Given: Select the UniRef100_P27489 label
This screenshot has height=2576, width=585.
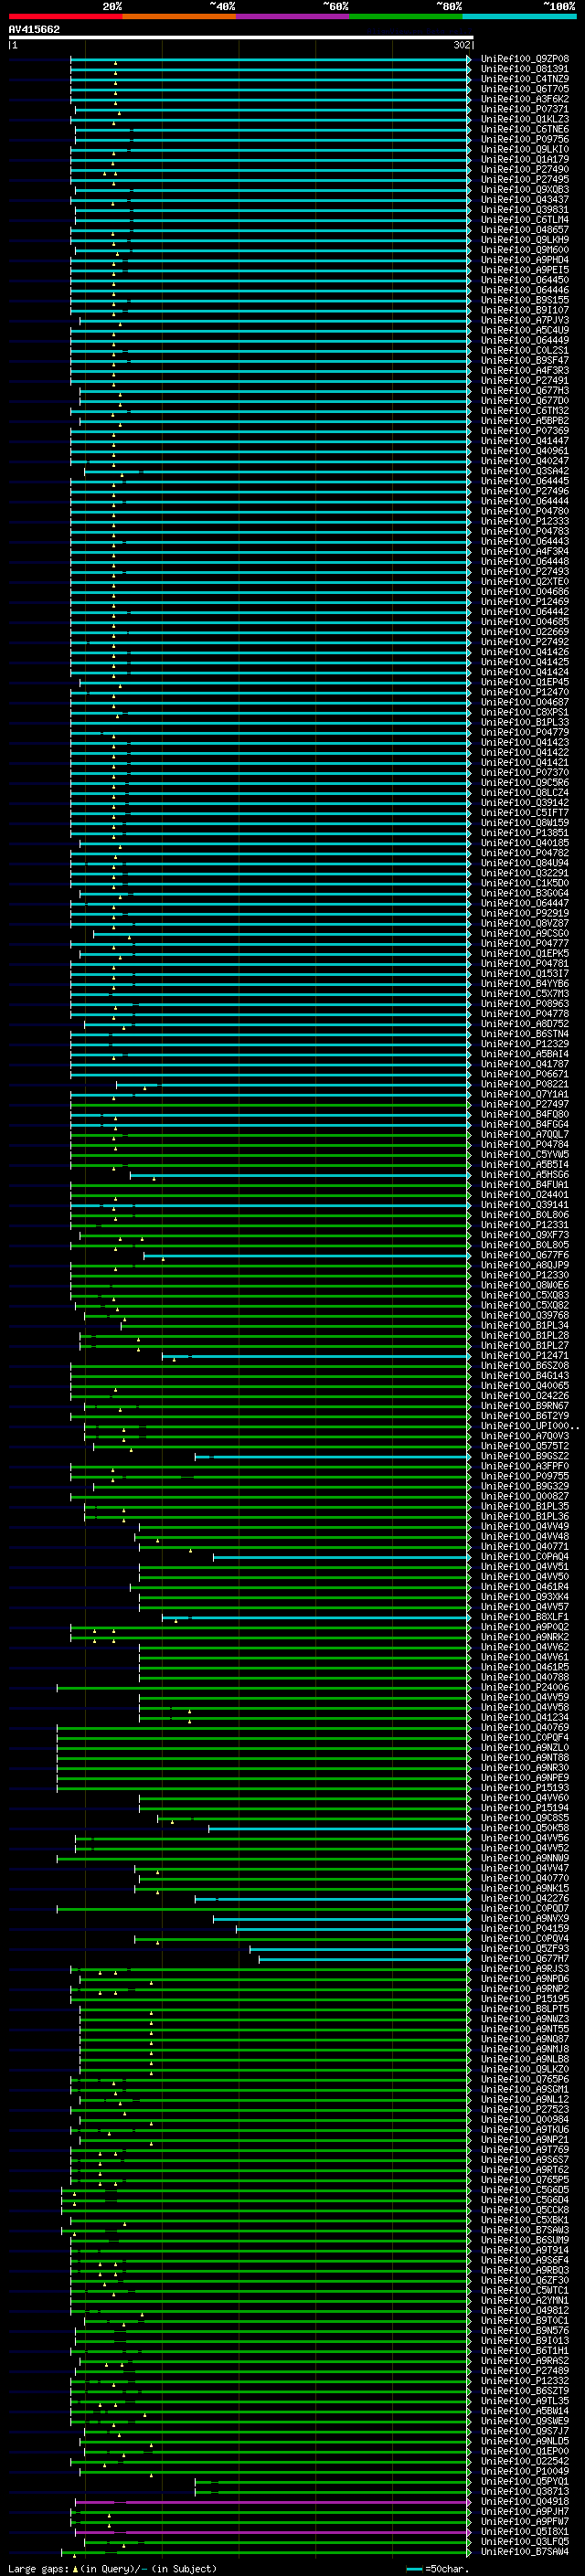Looking at the screenshot, I should click(x=525, y=2371).
